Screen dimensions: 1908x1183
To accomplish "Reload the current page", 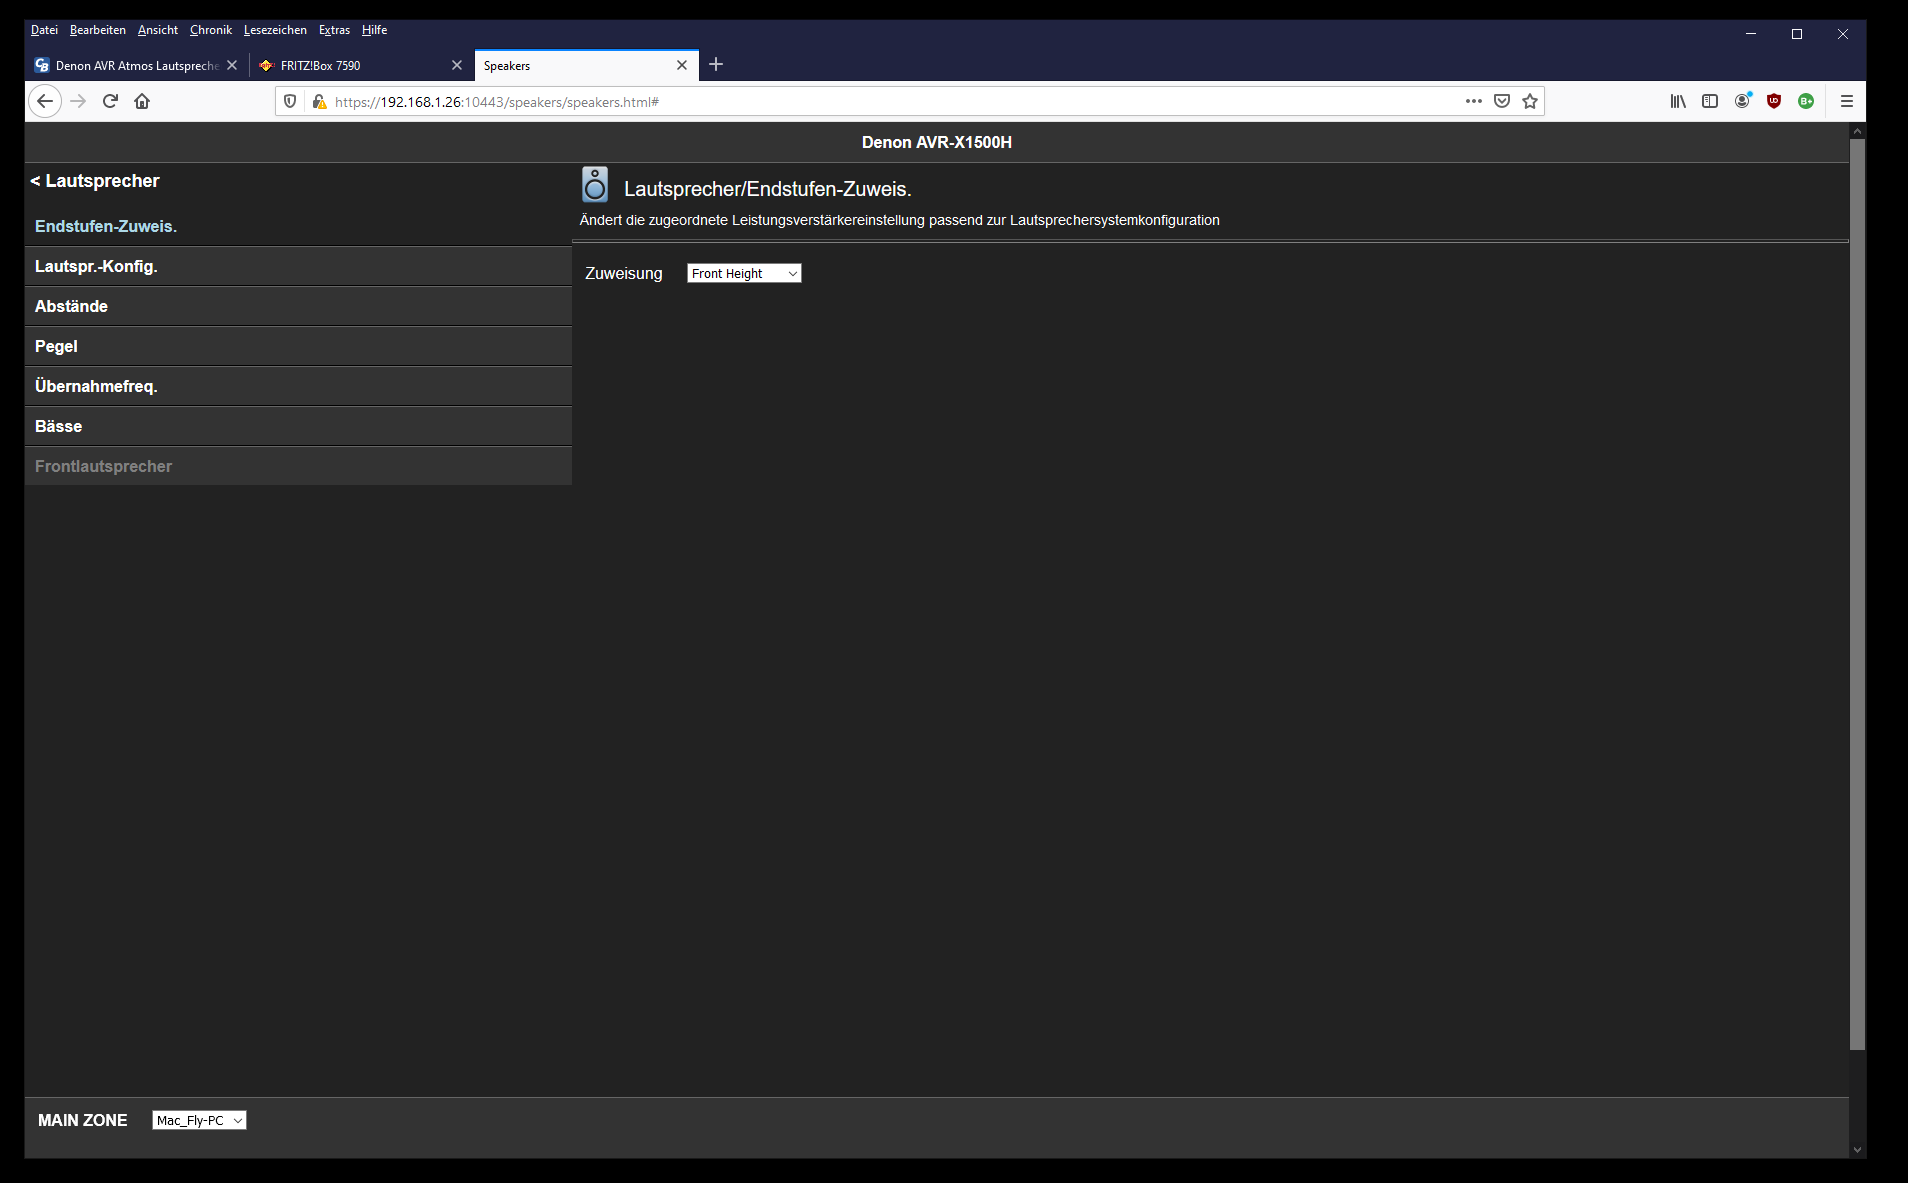I will [x=110, y=101].
